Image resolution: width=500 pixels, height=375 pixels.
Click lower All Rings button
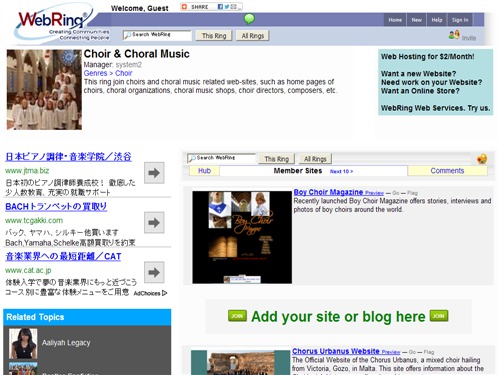[315, 159]
